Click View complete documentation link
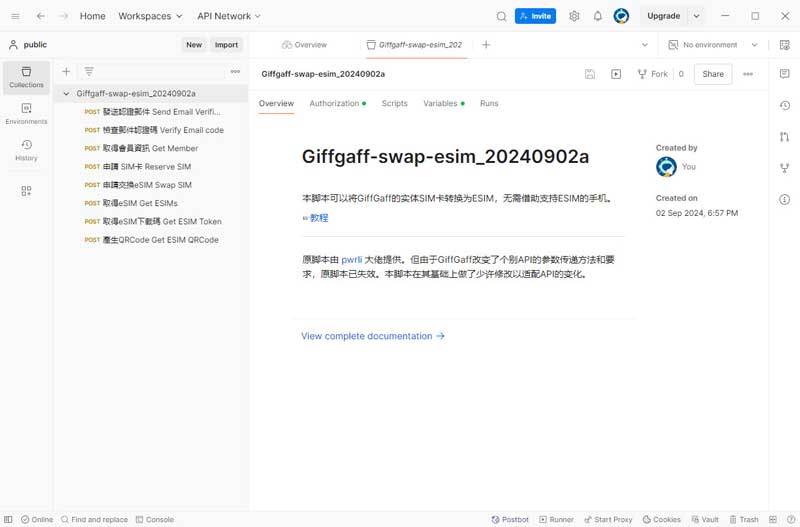Image resolution: width=800 pixels, height=527 pixels. [x=372, y=337]
